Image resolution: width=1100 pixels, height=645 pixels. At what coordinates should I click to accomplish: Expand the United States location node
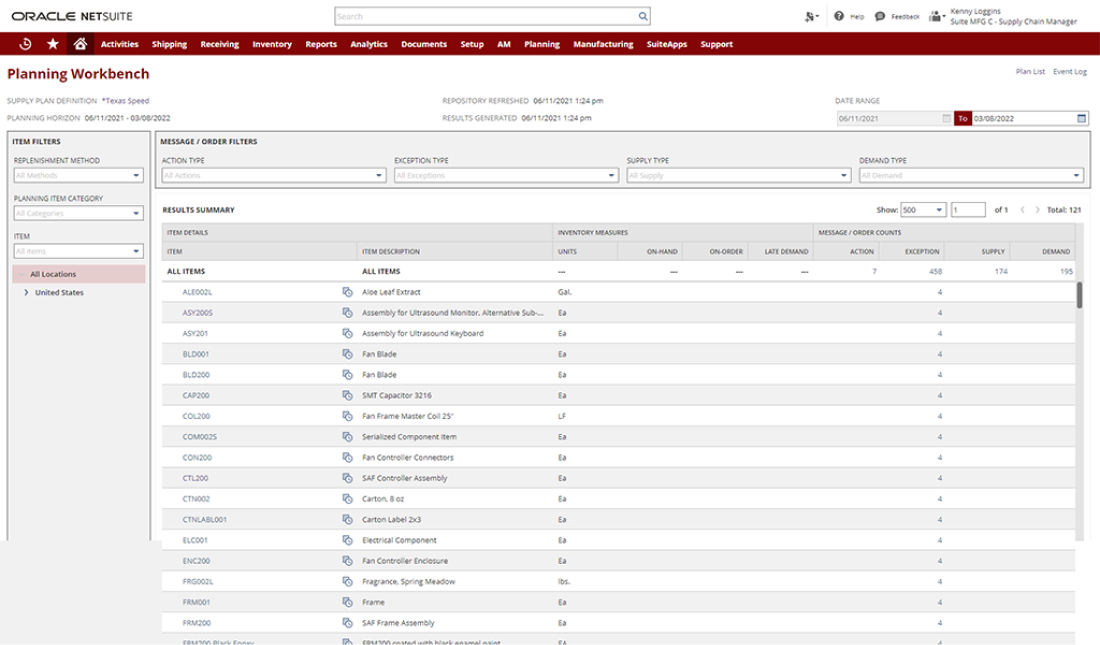coord(25,293)
